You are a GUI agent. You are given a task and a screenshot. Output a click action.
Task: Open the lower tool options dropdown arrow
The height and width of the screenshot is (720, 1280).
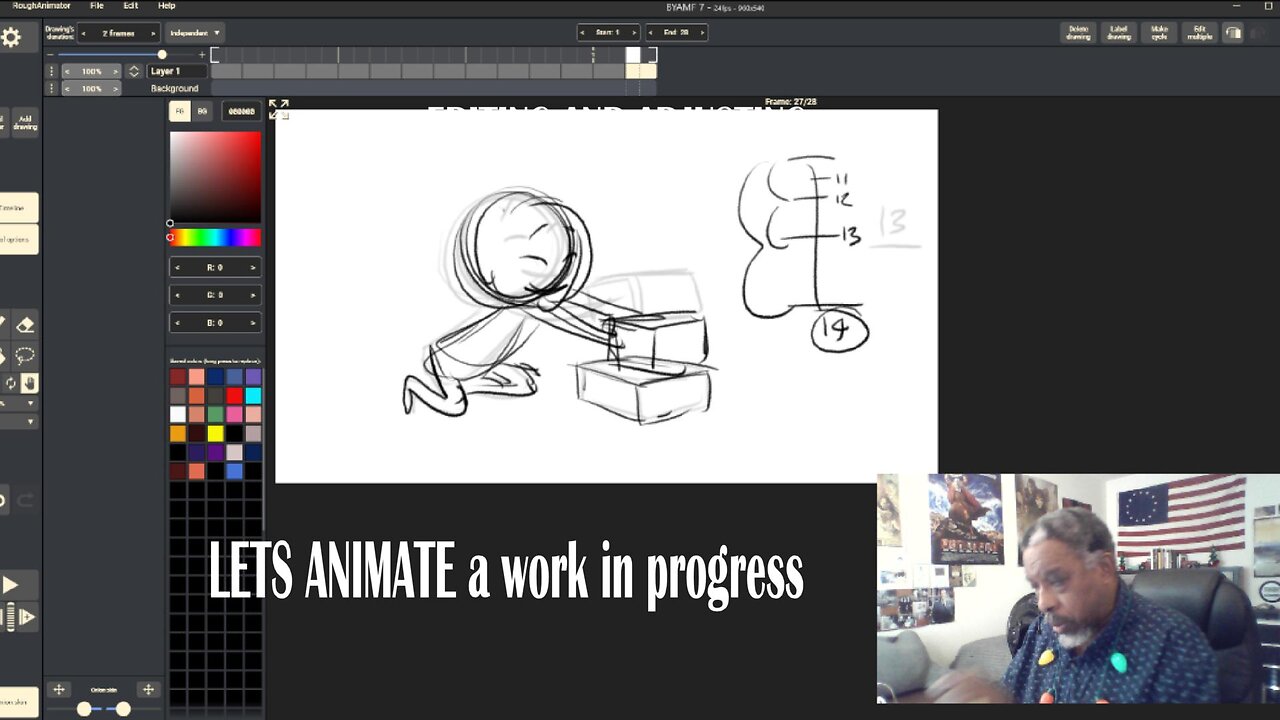(x=30, y=421)
